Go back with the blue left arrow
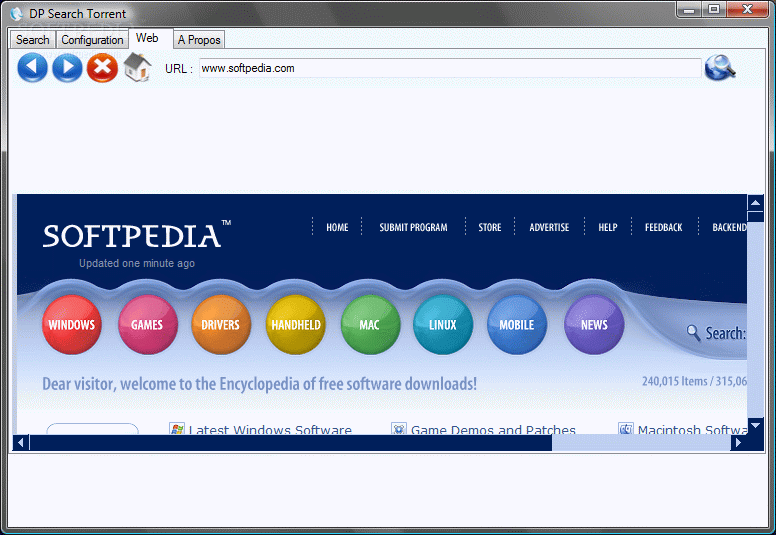 tap(32, 67)
